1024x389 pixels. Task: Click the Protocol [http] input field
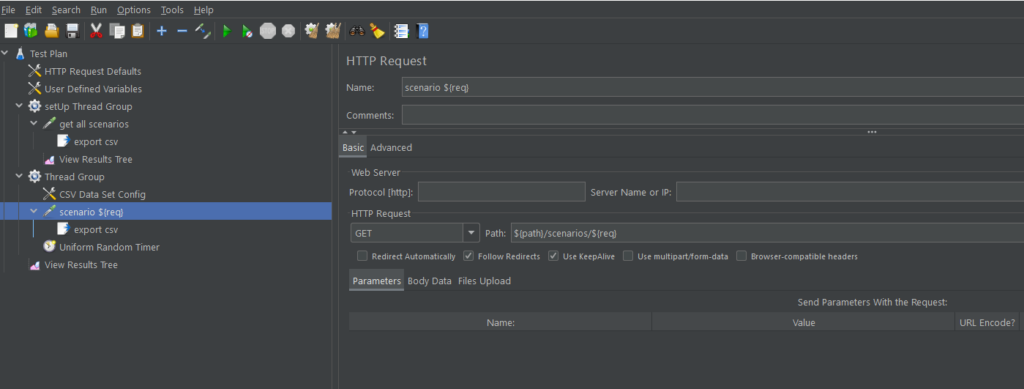click(x=502, y=192)
